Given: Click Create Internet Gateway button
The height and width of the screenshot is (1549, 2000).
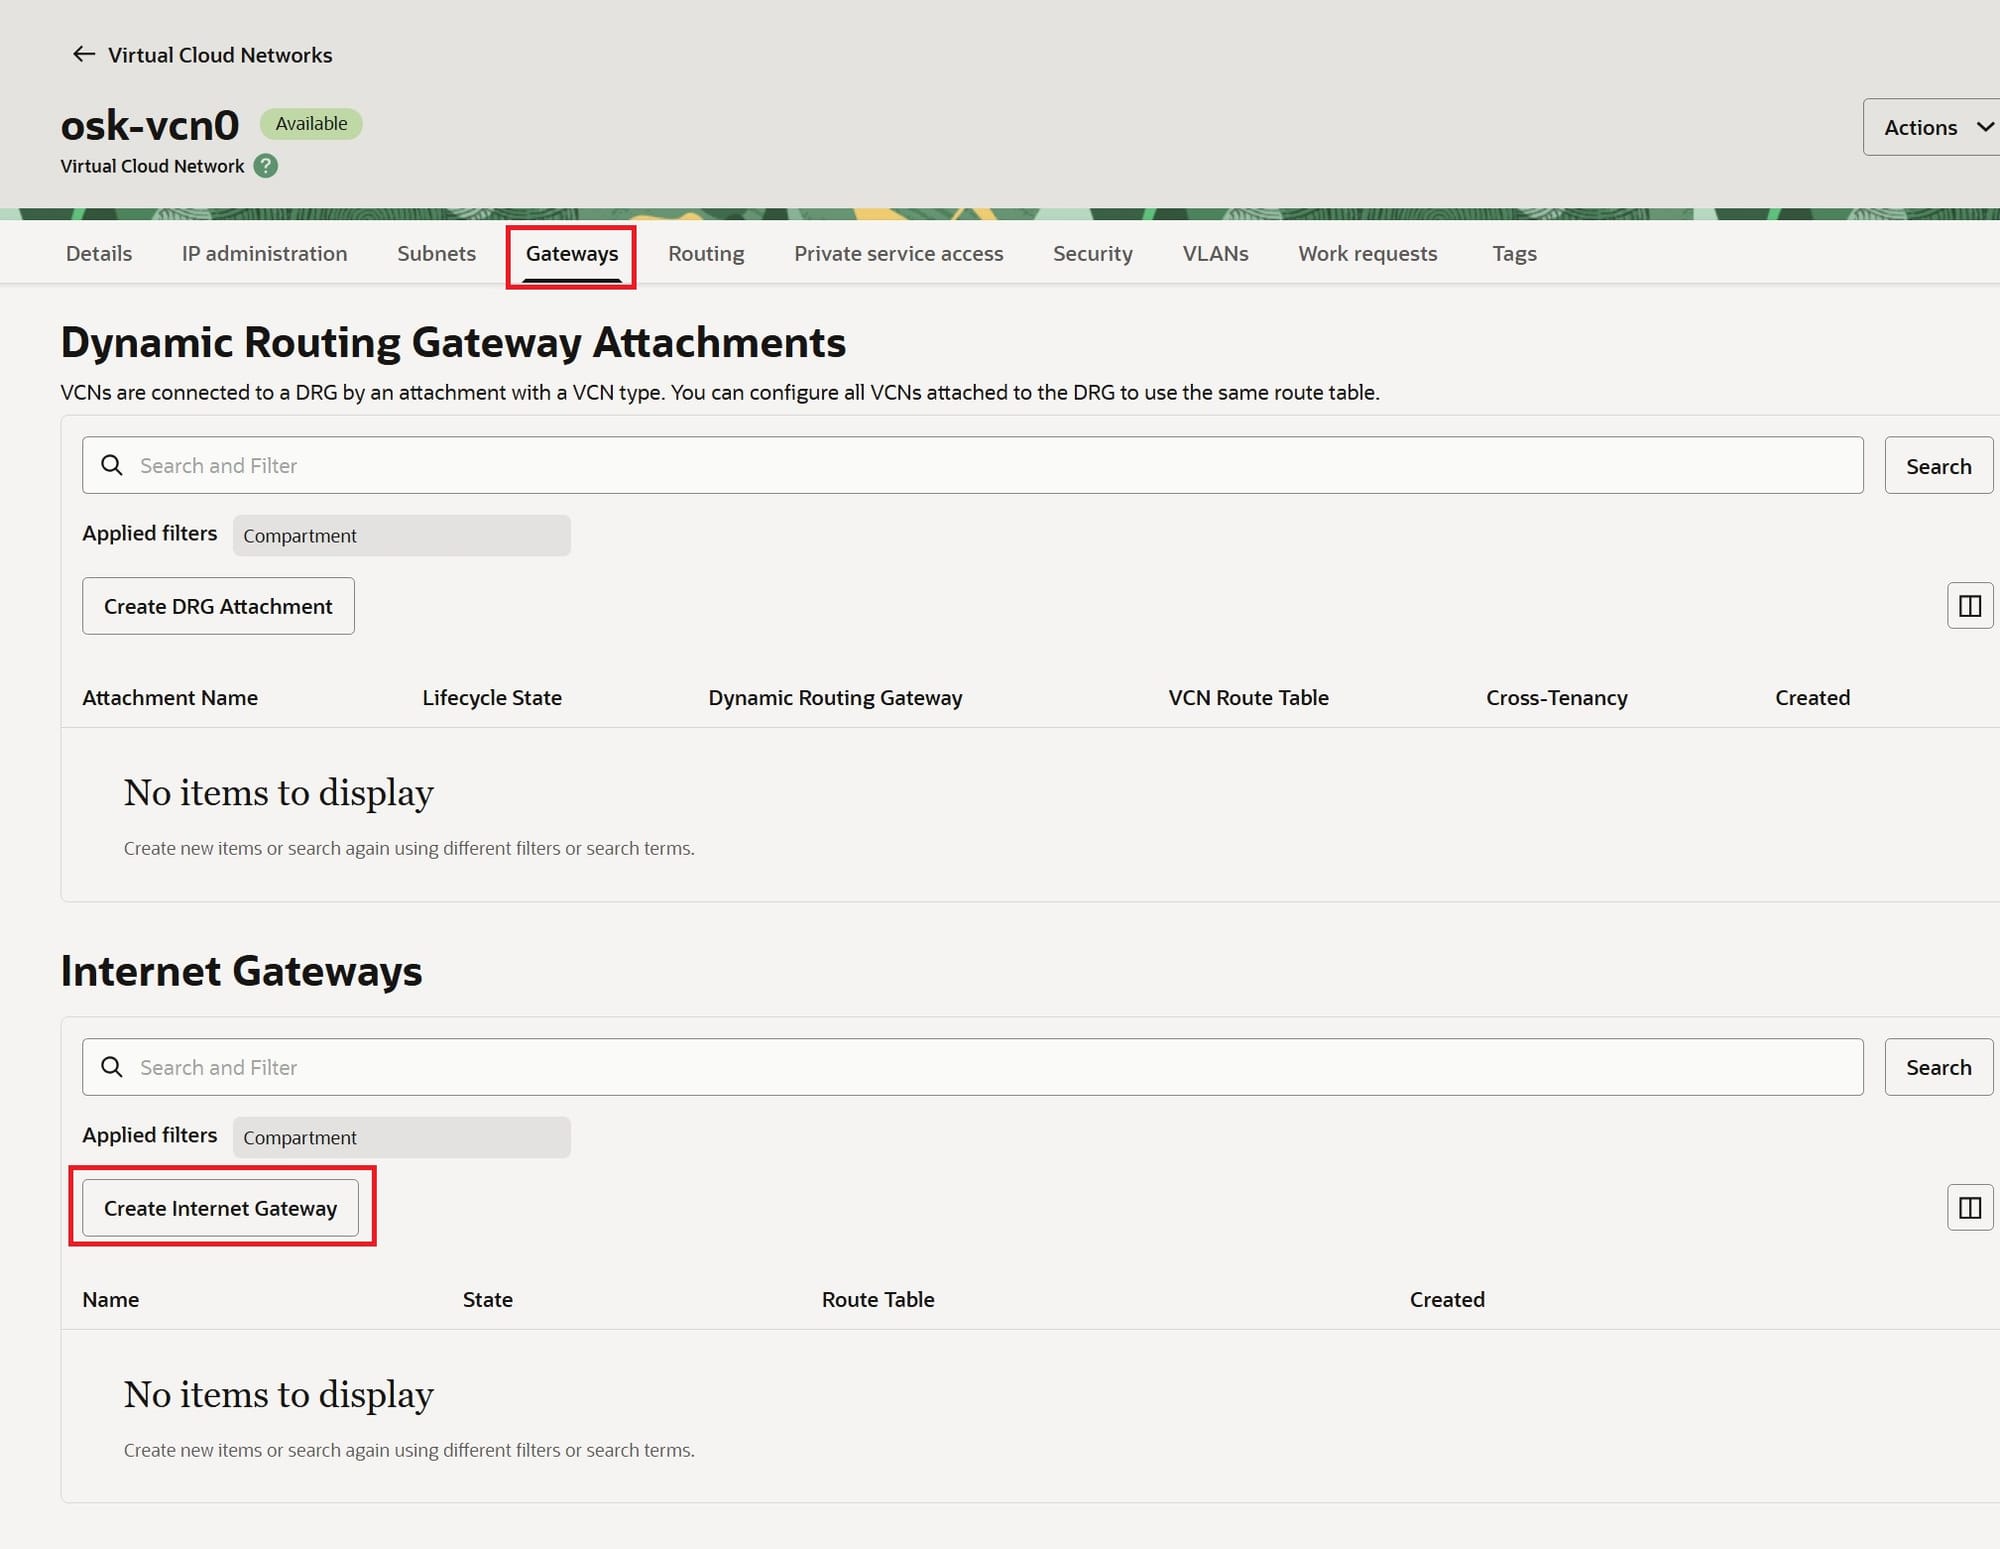Looking at the screenshot, I should pyautogui.click(x=220, y=1208).
